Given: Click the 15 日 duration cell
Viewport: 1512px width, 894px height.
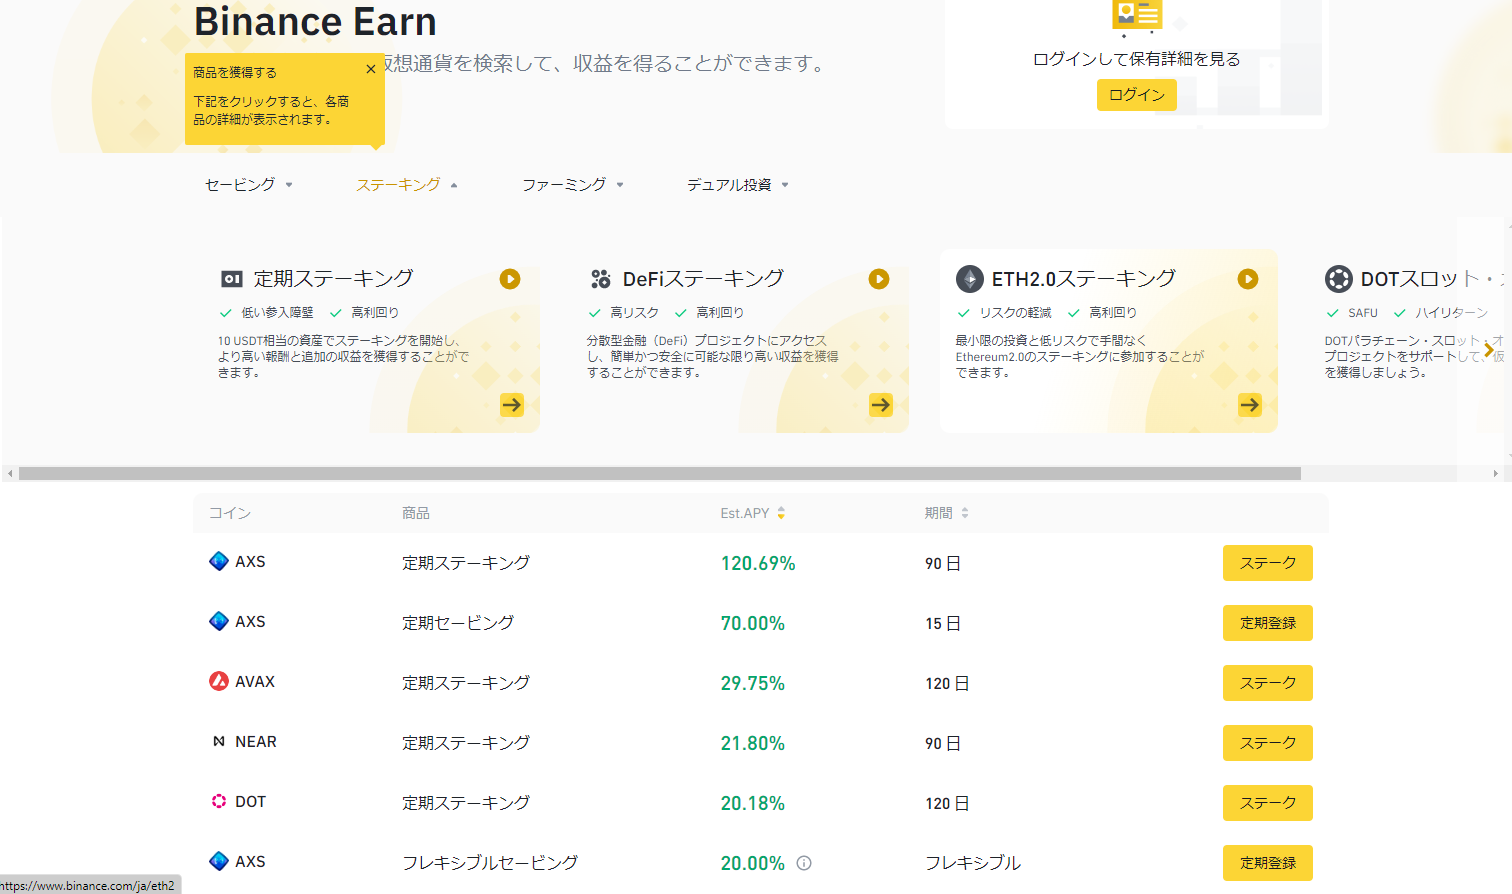Looking at the screenshot, I should [x=942, y=623].
